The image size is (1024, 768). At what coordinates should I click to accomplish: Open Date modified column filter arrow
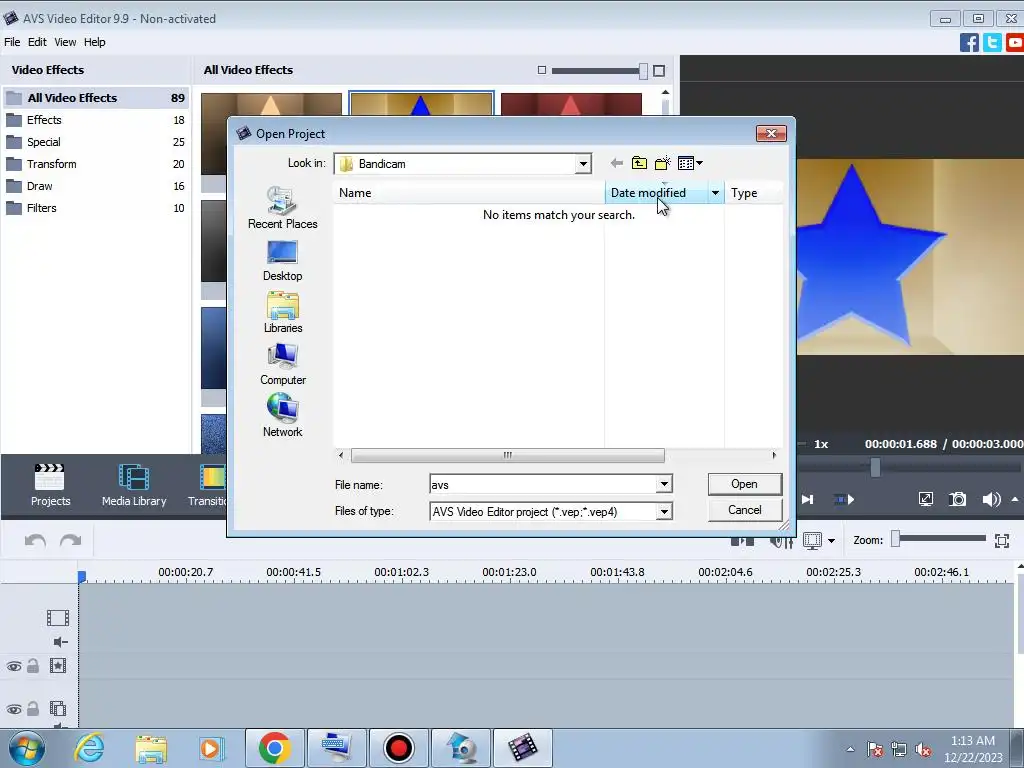point(715,193)
